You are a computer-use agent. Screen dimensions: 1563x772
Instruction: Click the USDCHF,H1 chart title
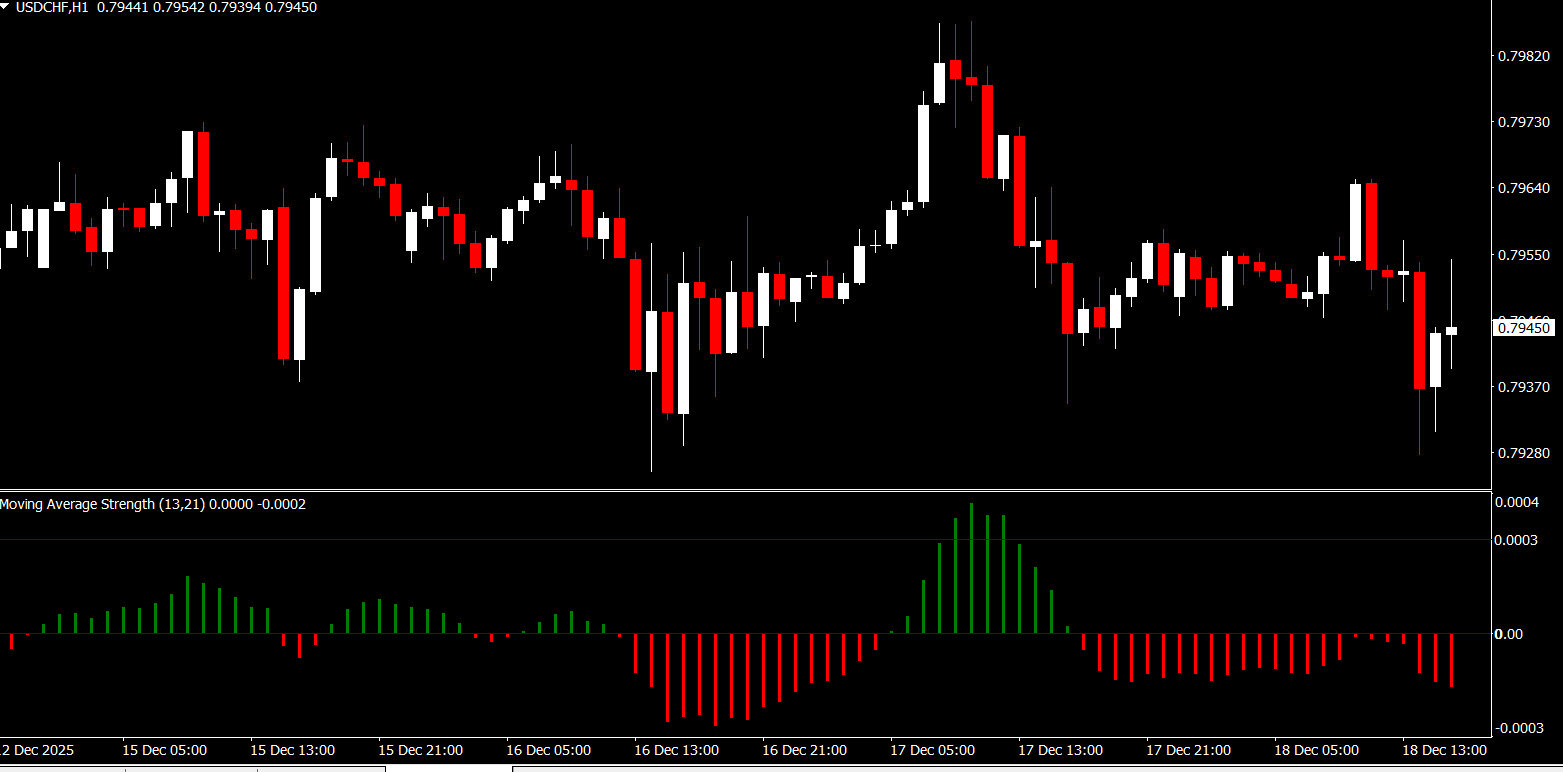coord(51,7)
